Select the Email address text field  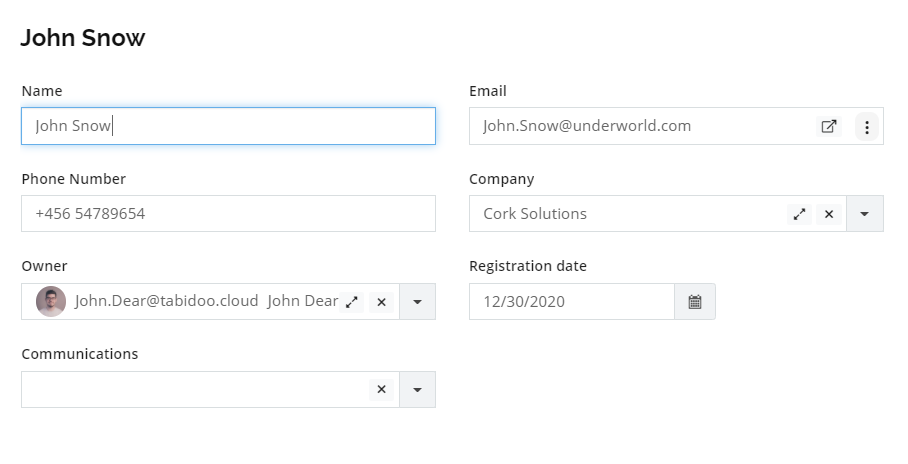(642, 126)
